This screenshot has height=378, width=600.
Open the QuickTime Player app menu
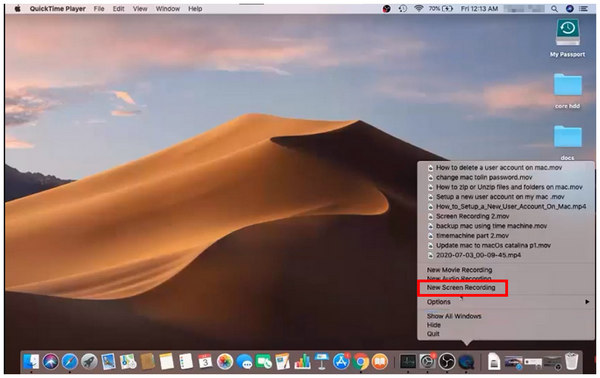[x=58, y=8]
